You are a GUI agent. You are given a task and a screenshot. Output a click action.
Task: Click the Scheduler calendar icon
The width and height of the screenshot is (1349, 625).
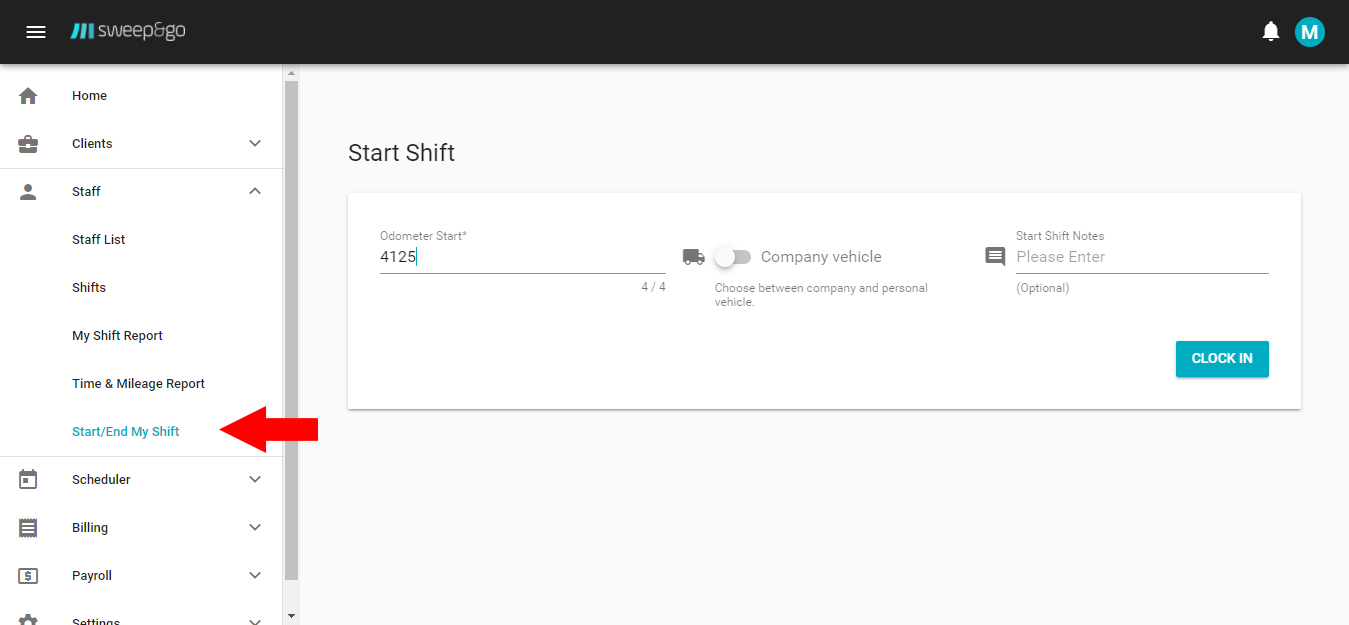point(28,480)
